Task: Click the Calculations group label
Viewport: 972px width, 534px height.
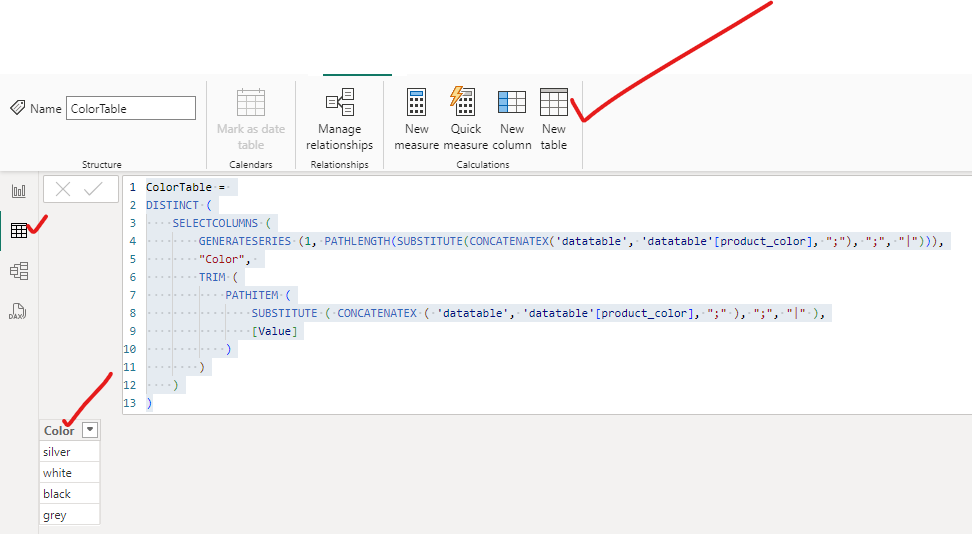Action: coord(483,164)
